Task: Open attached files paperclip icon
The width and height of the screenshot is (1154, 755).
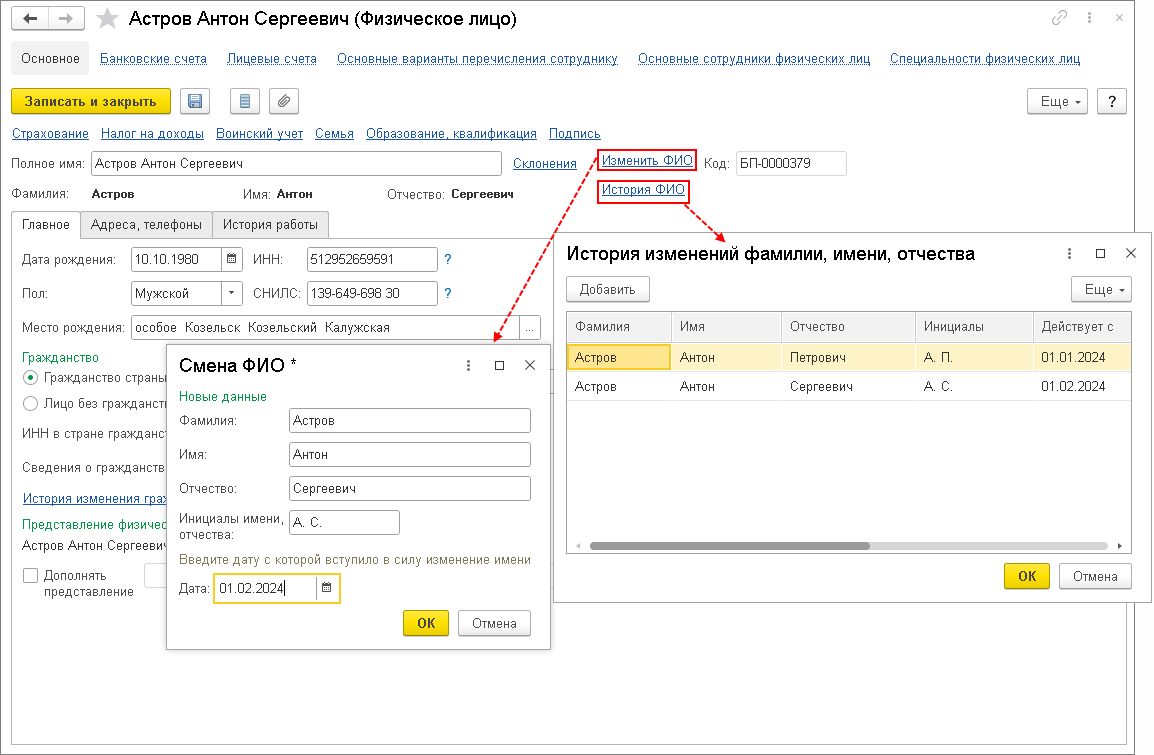Action: tap(284, 102)
